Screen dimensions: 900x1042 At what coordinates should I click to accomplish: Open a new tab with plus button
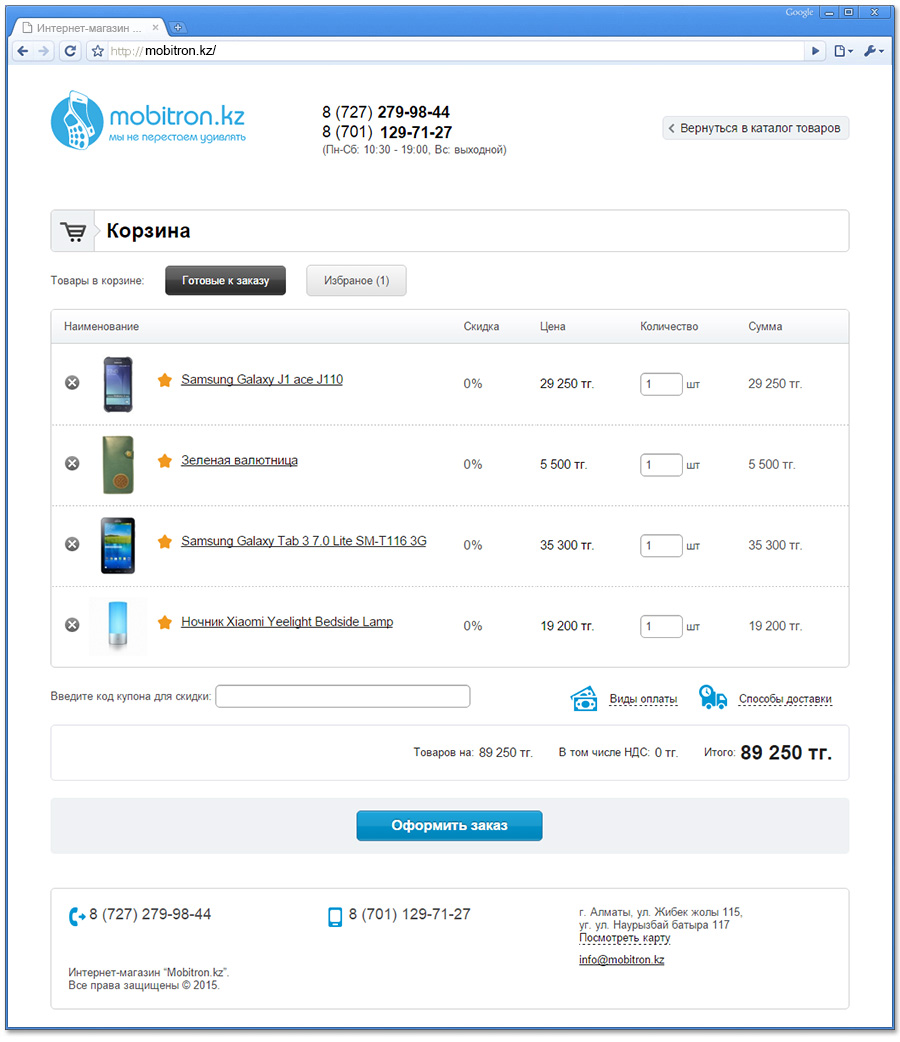(177, 27)
